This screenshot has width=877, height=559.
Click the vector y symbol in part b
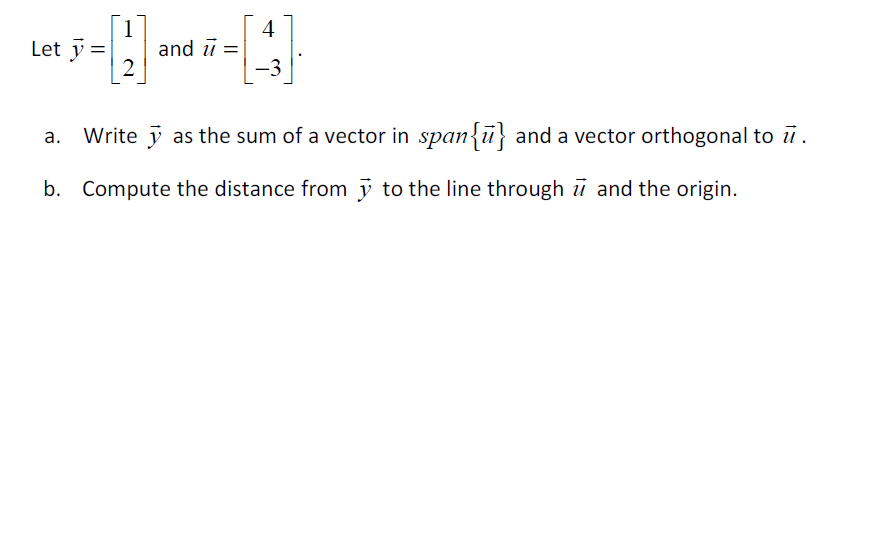coord(365,189)
